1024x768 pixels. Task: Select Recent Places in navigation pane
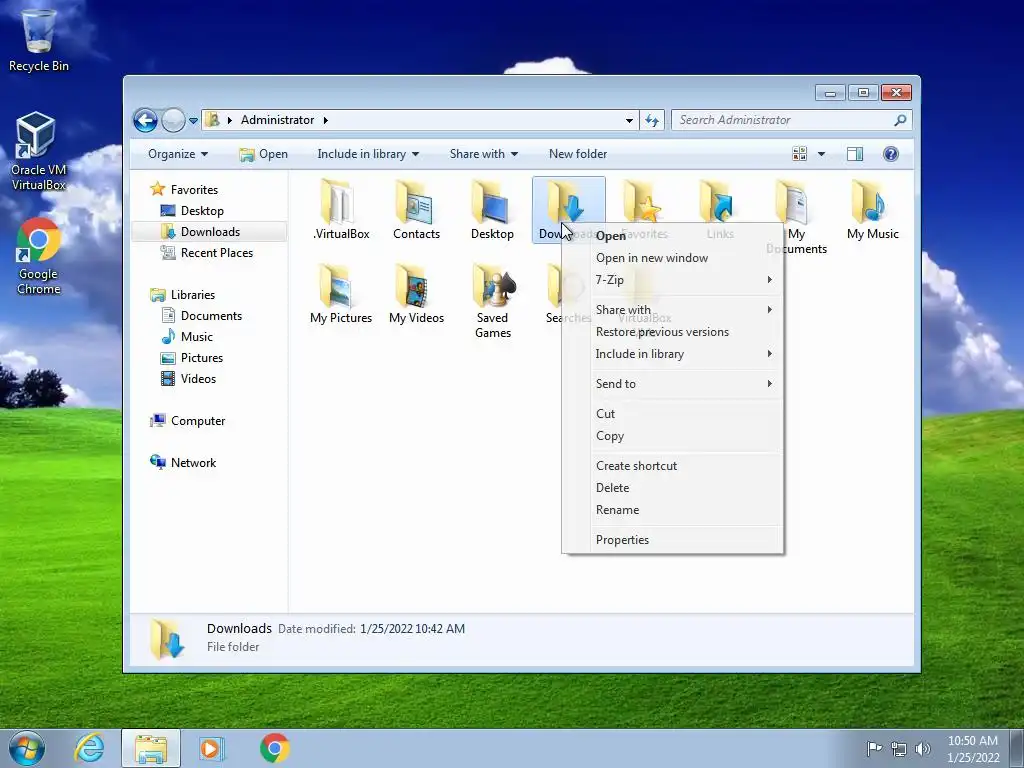206,253
